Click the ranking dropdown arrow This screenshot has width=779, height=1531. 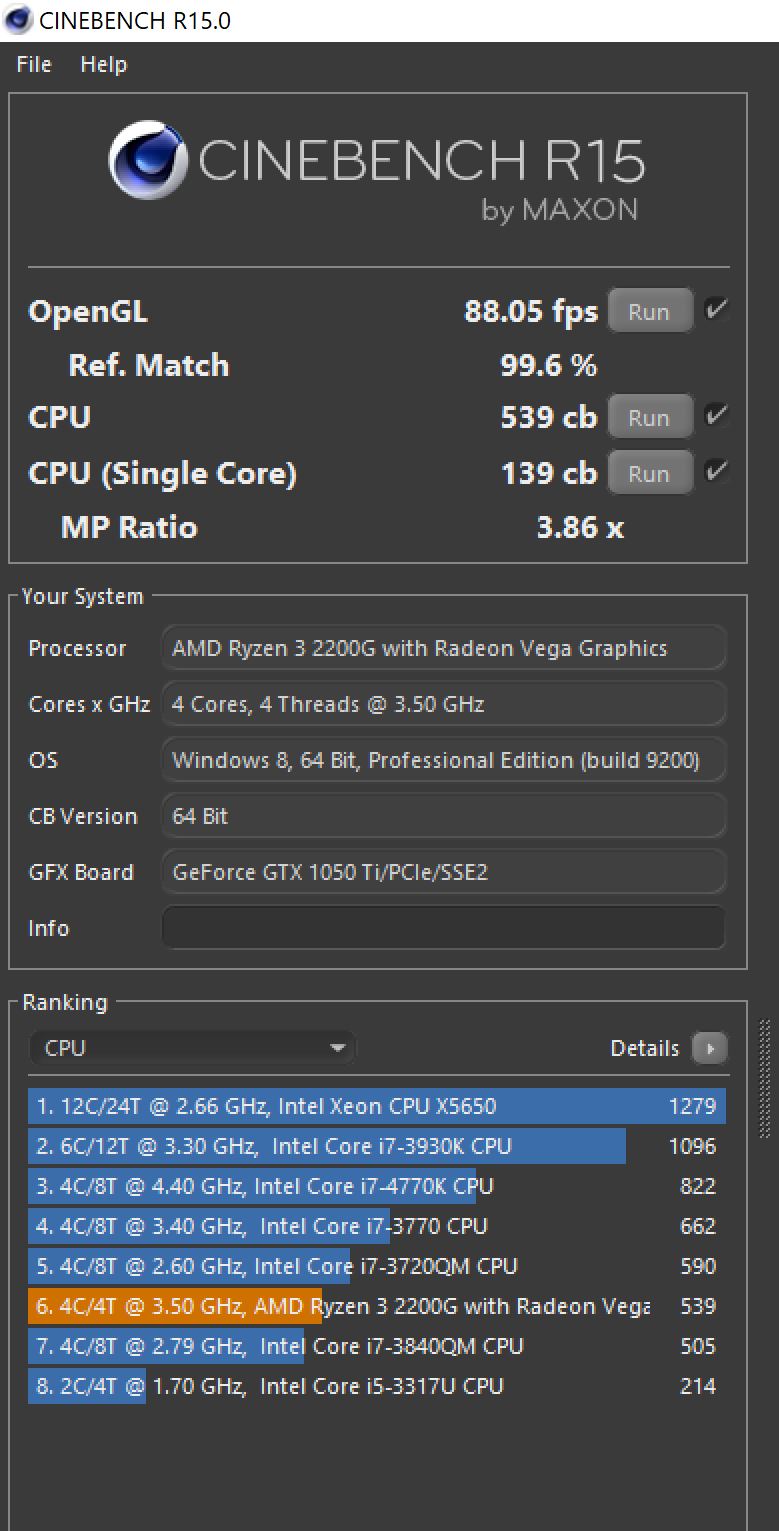click(337, 1048)
